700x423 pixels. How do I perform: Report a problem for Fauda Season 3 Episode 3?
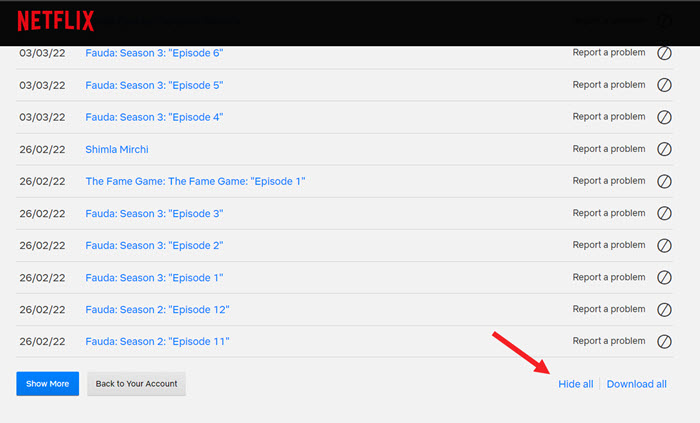click(x=609, y=213)
